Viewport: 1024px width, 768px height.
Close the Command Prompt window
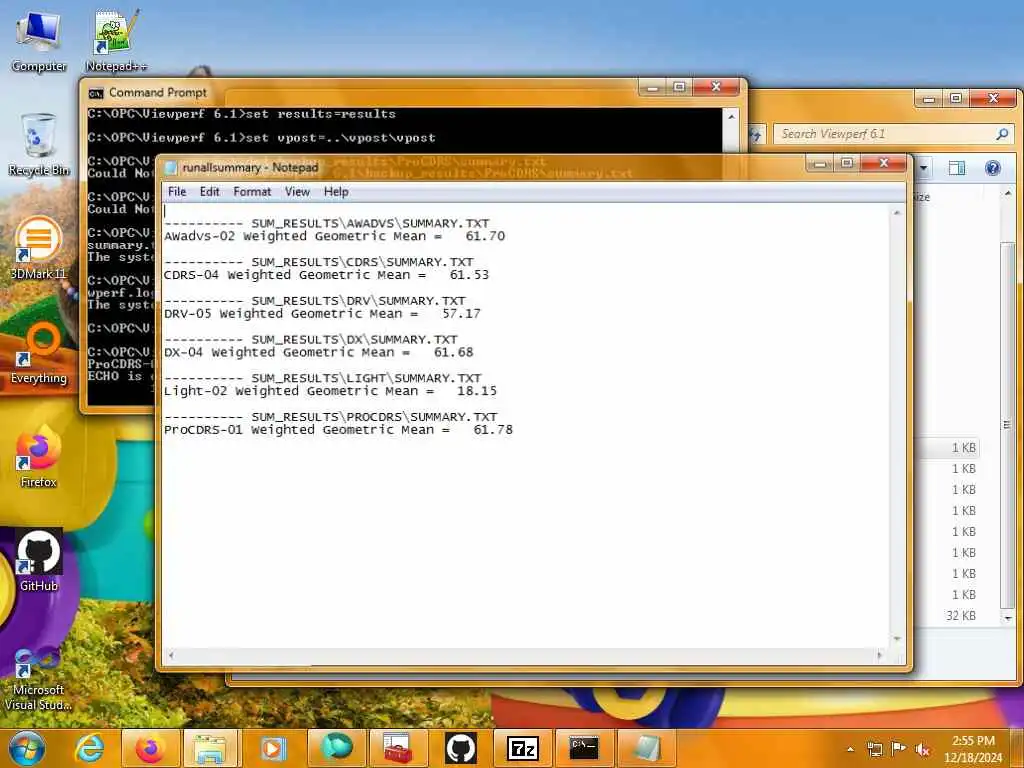pyautogui.click(x=716, y=87)
